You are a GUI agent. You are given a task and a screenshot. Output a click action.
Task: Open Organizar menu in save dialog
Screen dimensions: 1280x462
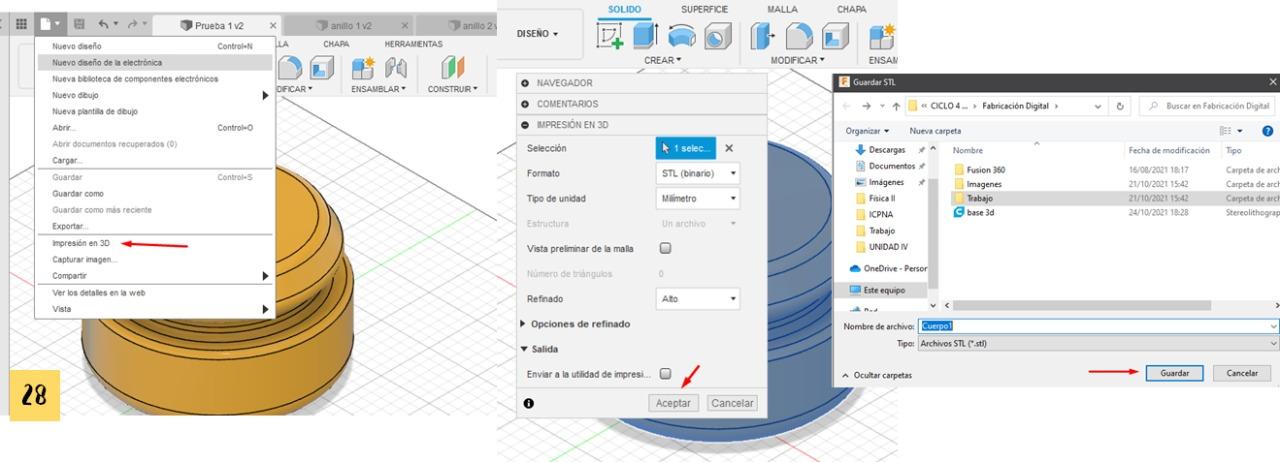(867, 131)
